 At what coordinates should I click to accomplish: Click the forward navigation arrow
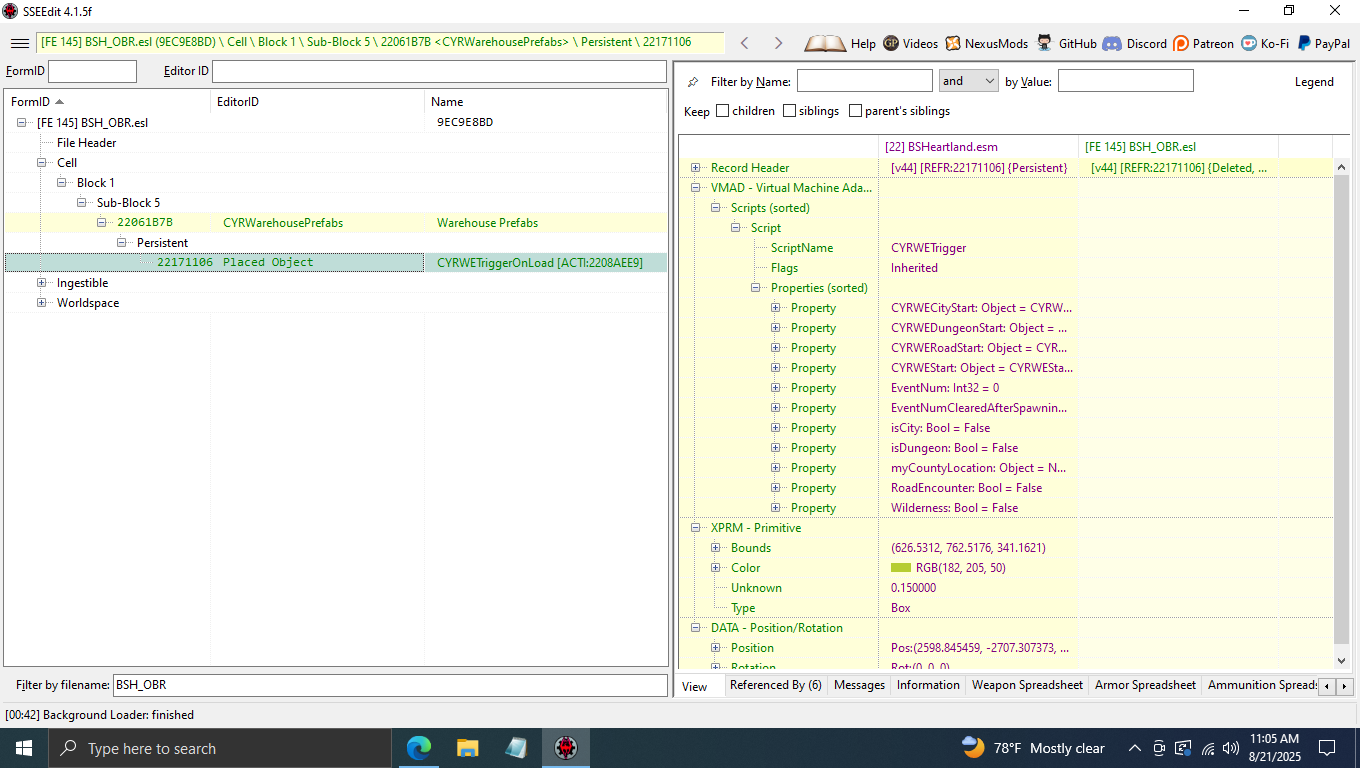[778, 43]
